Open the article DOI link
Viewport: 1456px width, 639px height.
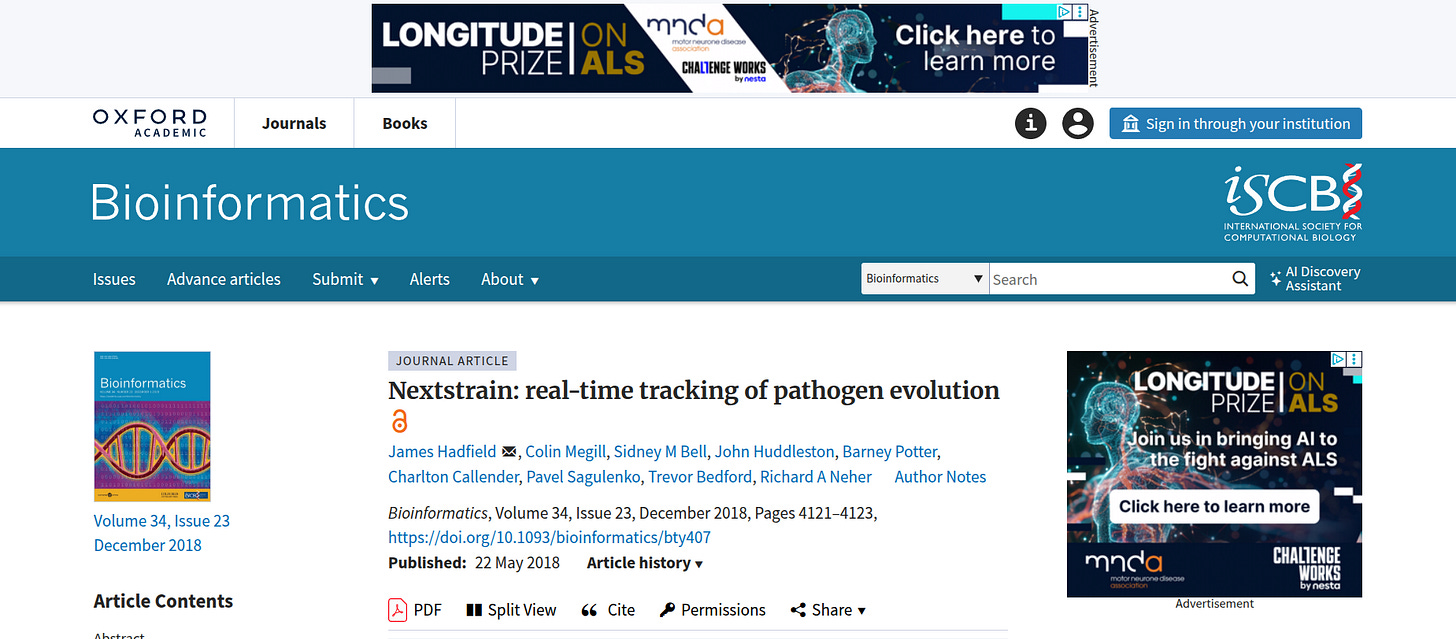pyautogui.click(x=549, y=537)
